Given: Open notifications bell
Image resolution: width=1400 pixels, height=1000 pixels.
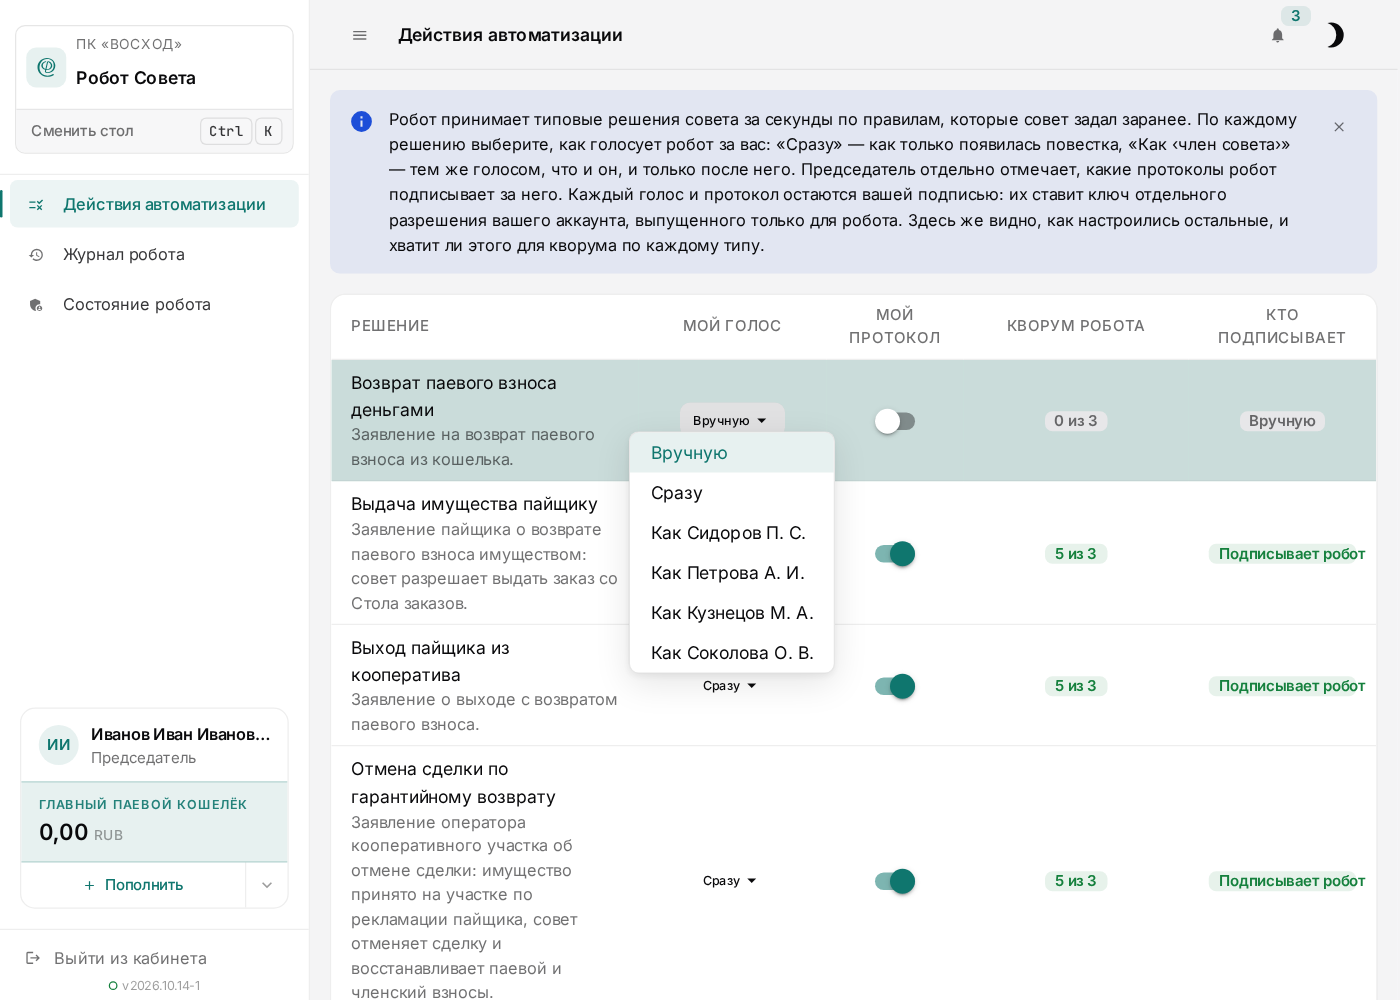Looking at the screenshot, I should point(1277,36).
